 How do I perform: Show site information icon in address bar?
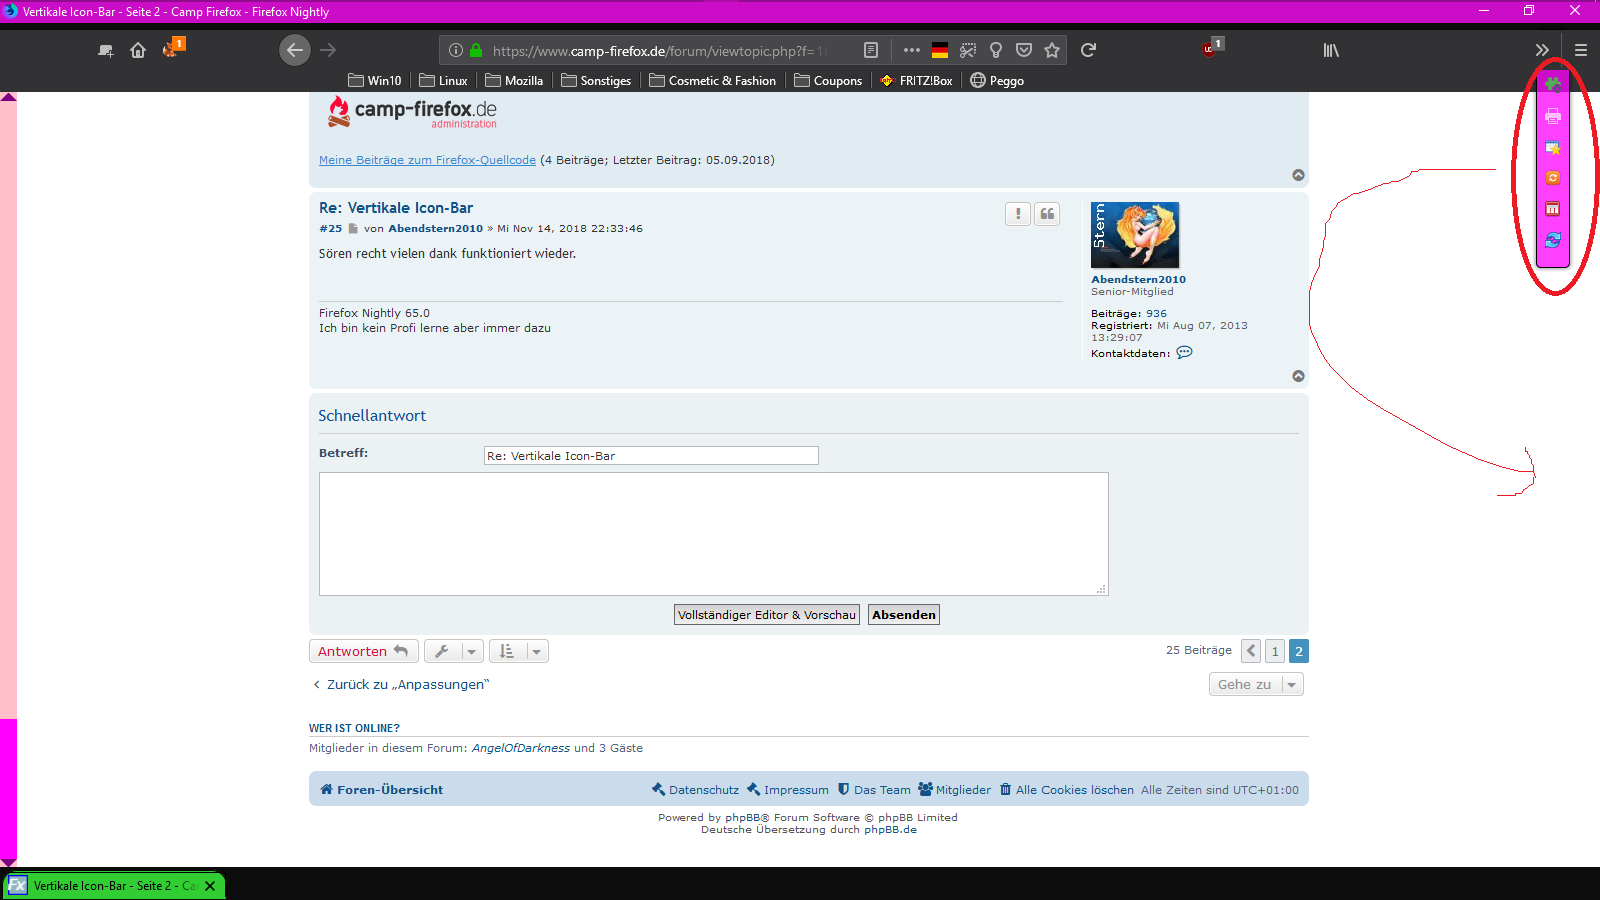click(x=456, y=50)
